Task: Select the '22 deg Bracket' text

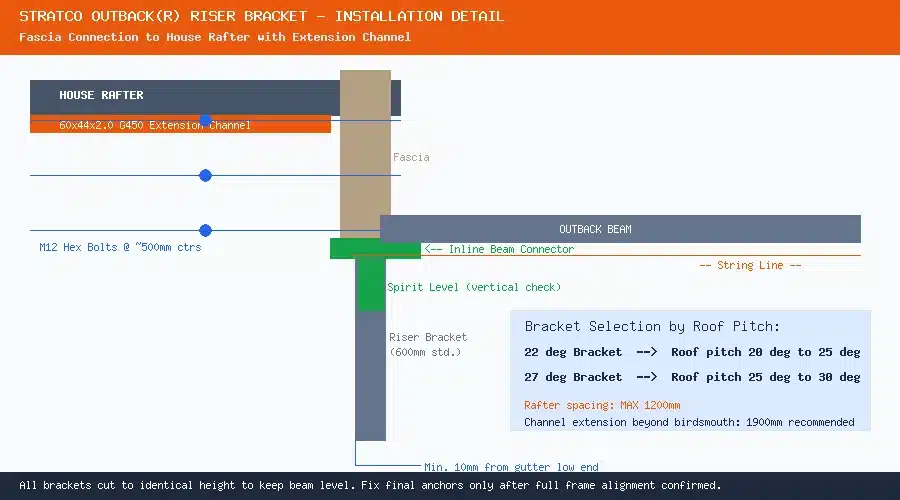Action: pyautogui.click(x=573, y=352)
